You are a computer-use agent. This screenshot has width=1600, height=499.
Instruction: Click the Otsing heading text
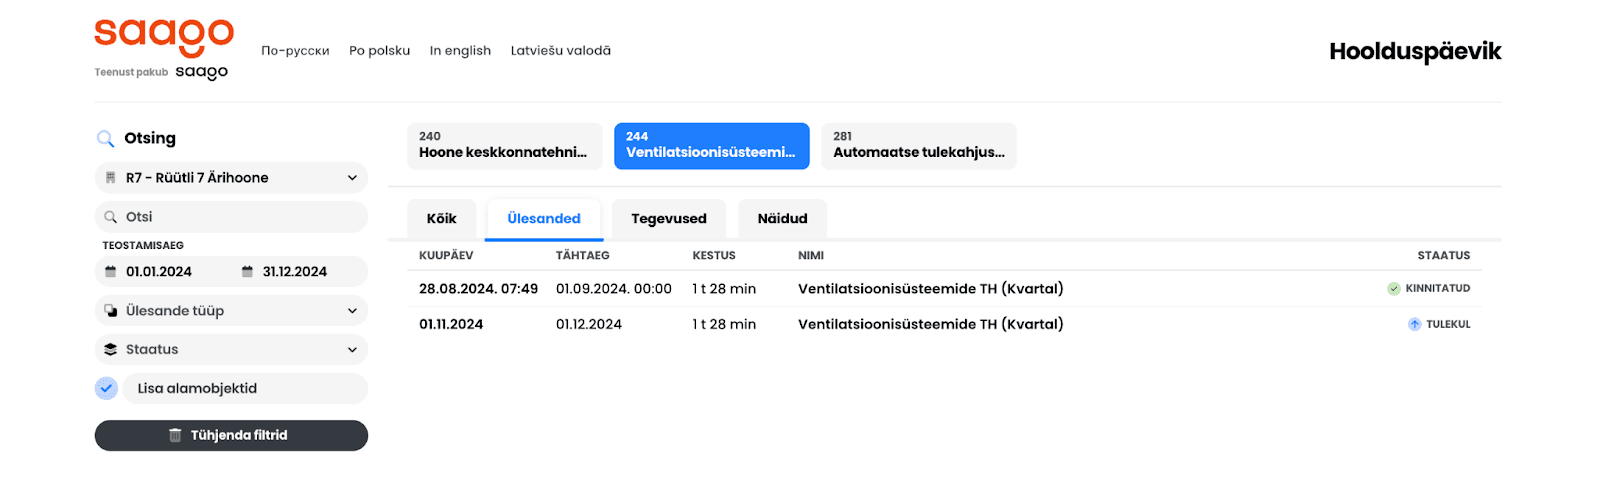150,139
